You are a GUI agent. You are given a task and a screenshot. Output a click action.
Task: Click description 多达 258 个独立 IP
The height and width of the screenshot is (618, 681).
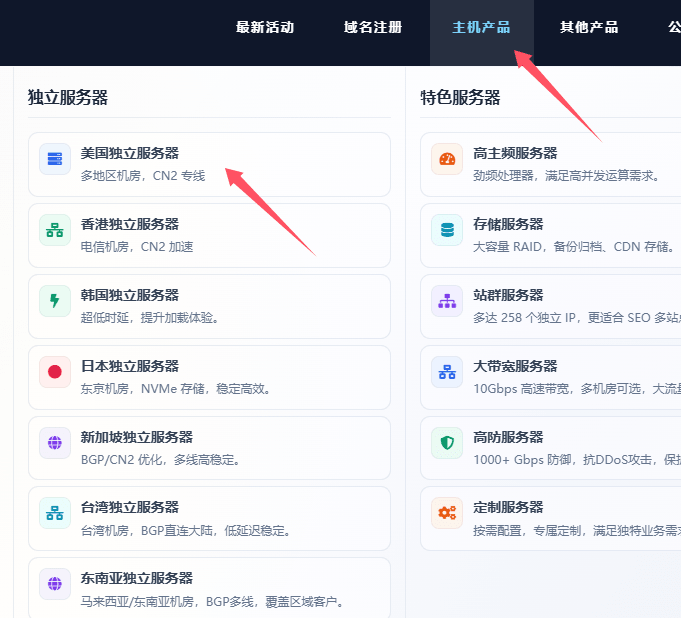(524, 317)
